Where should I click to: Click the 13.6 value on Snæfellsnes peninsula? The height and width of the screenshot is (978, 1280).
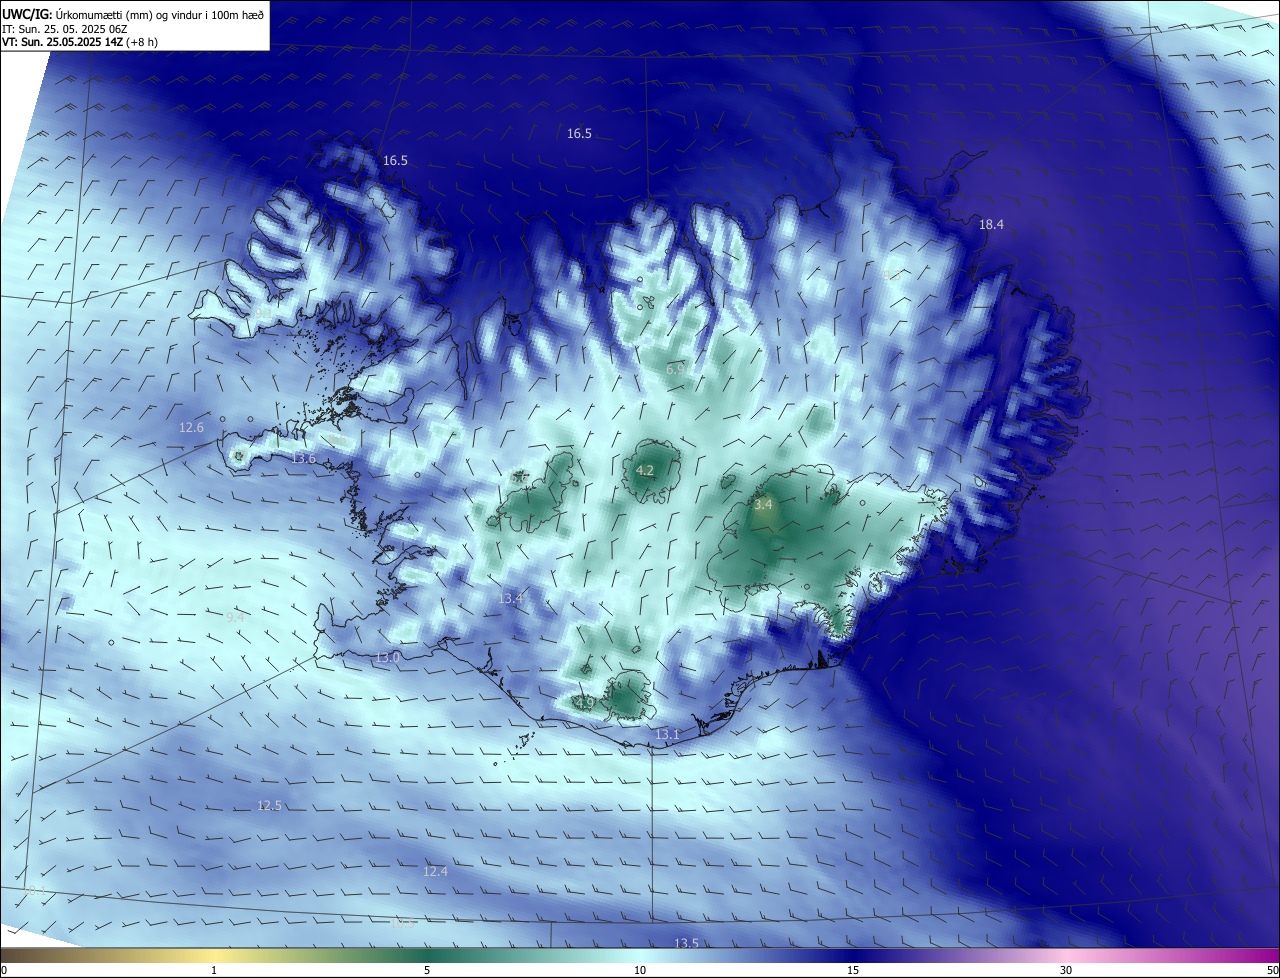(304, 459)
